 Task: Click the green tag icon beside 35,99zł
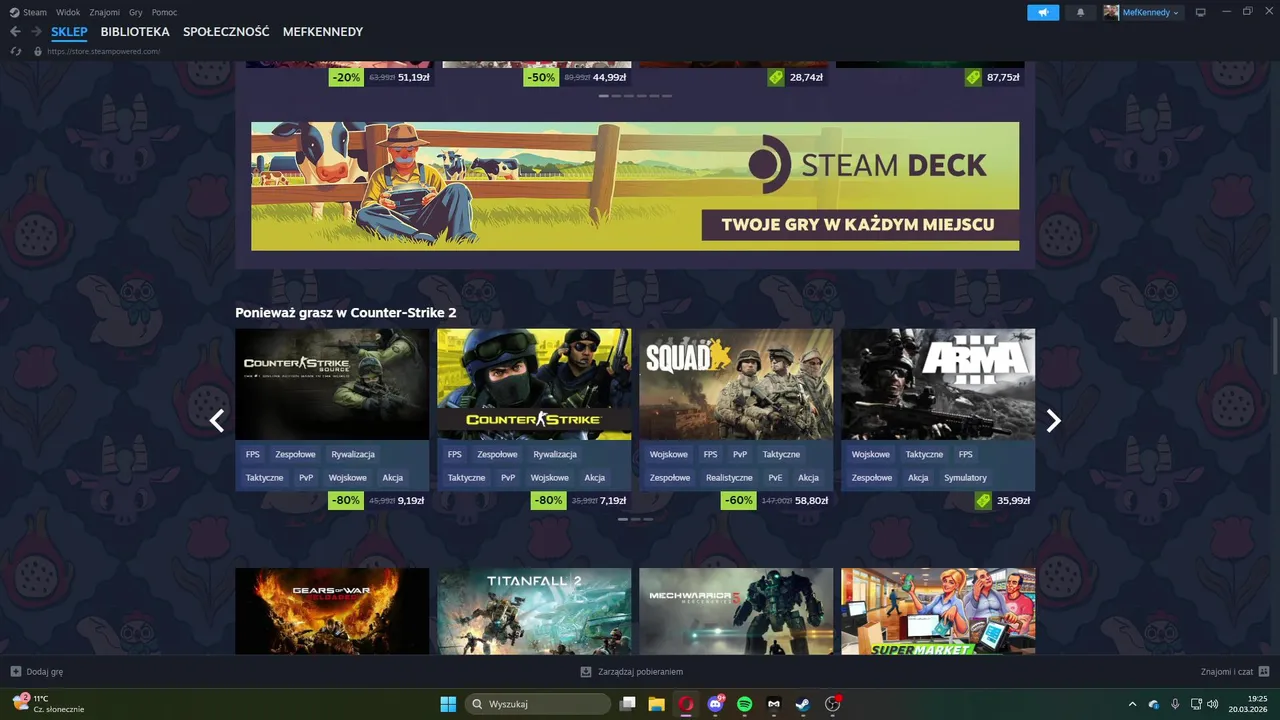coord(983,500)
